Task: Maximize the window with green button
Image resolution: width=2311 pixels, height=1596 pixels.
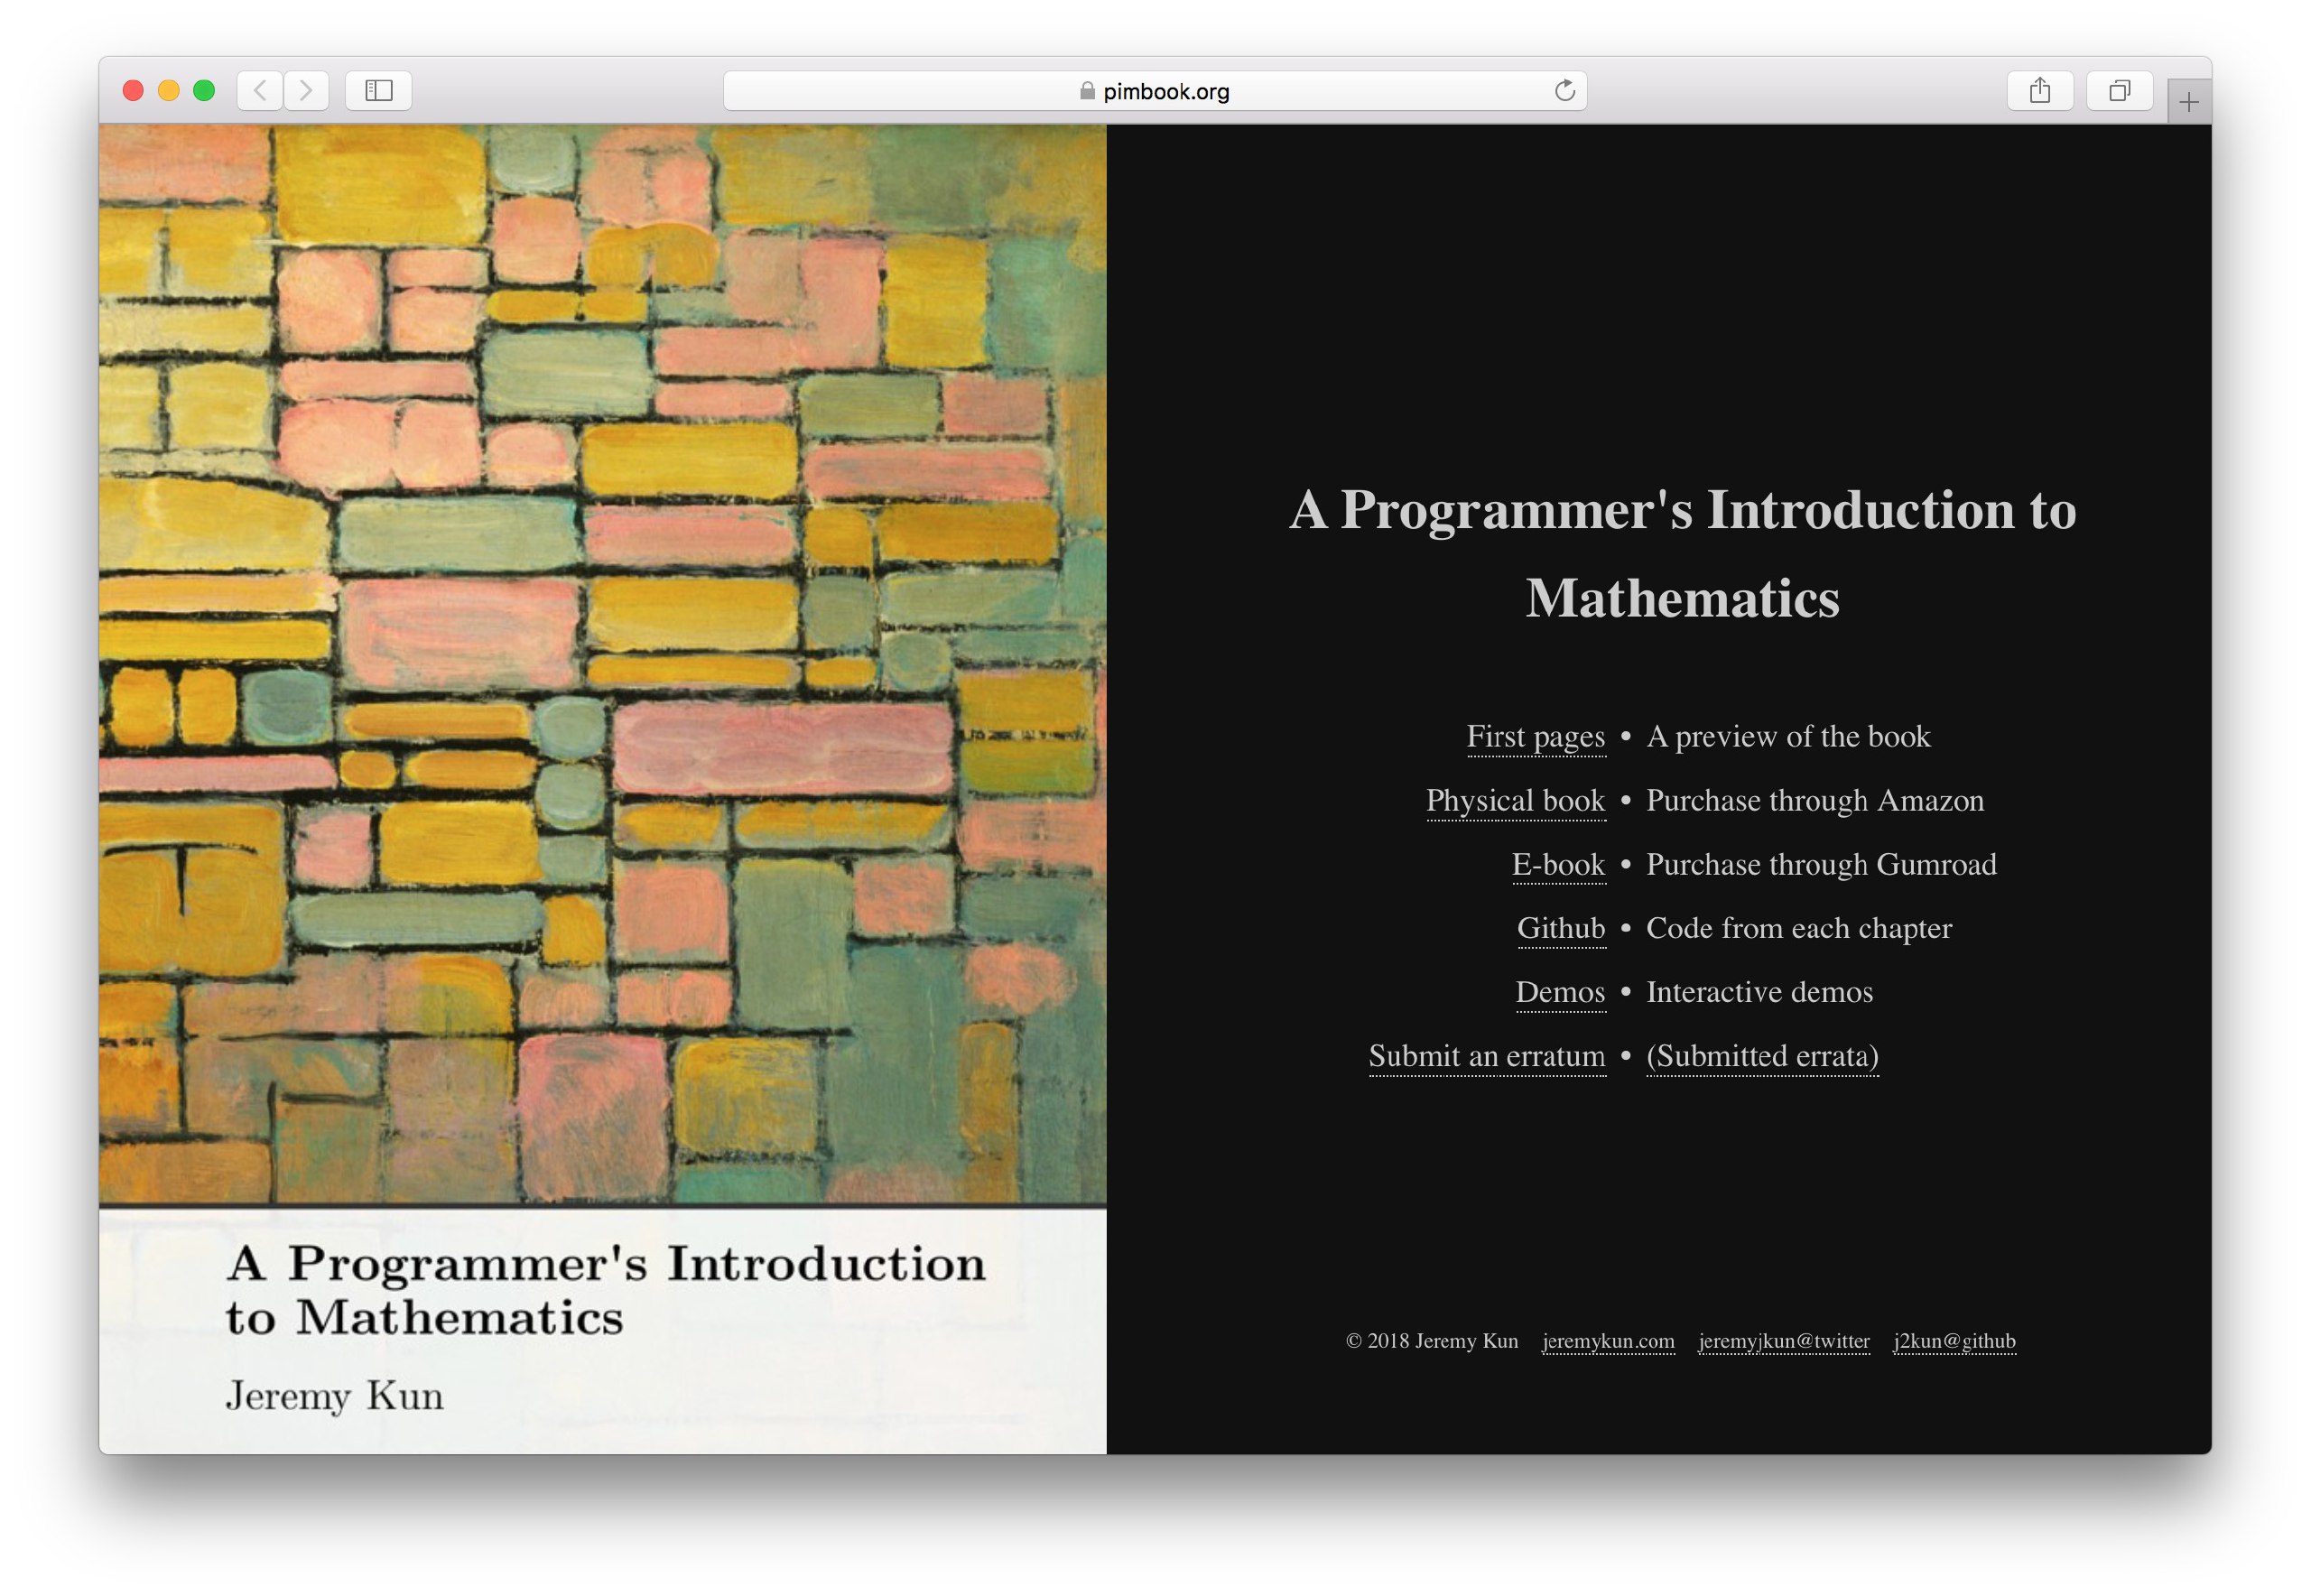Action: click(x=204, y=91)
